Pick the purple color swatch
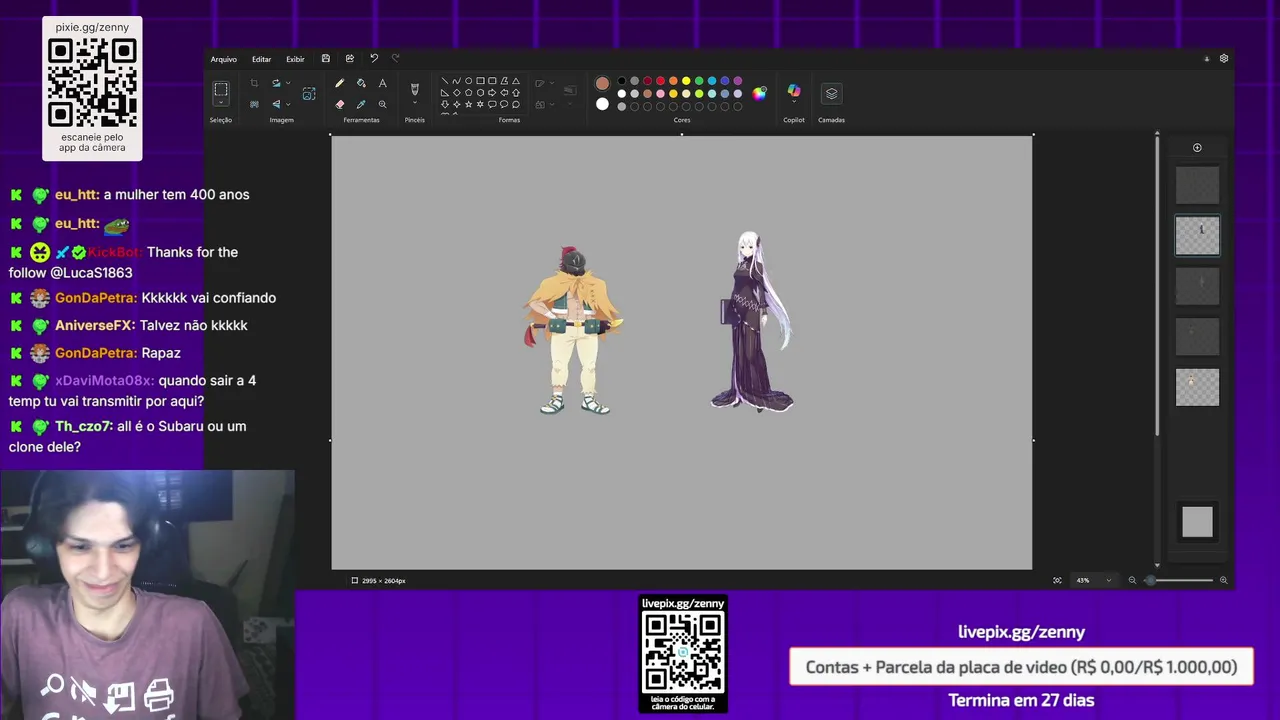Image resolution: width=1280 pixels, height=720 pixels. tap(738, 81)
